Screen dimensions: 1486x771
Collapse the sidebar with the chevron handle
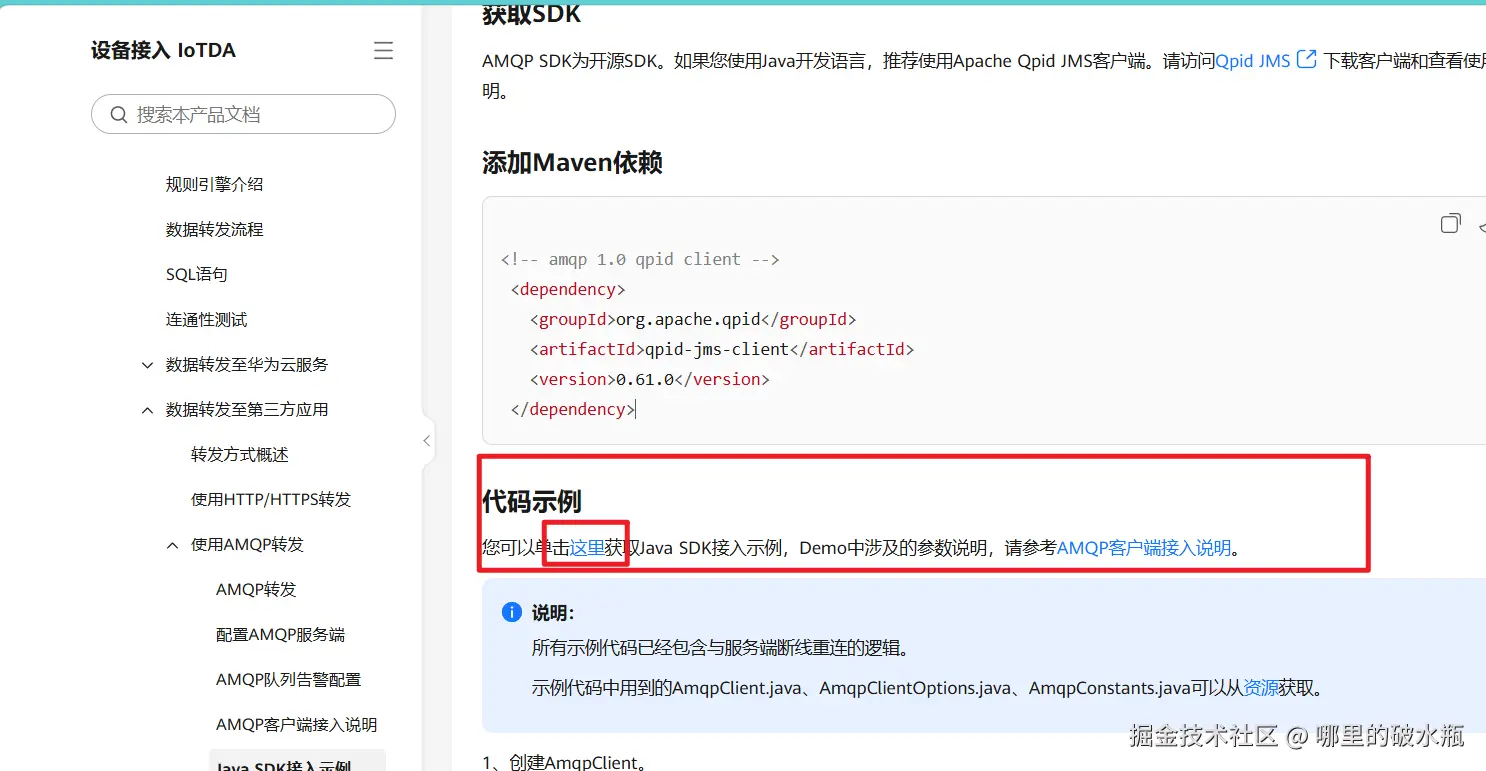click(x=428, y=440)
